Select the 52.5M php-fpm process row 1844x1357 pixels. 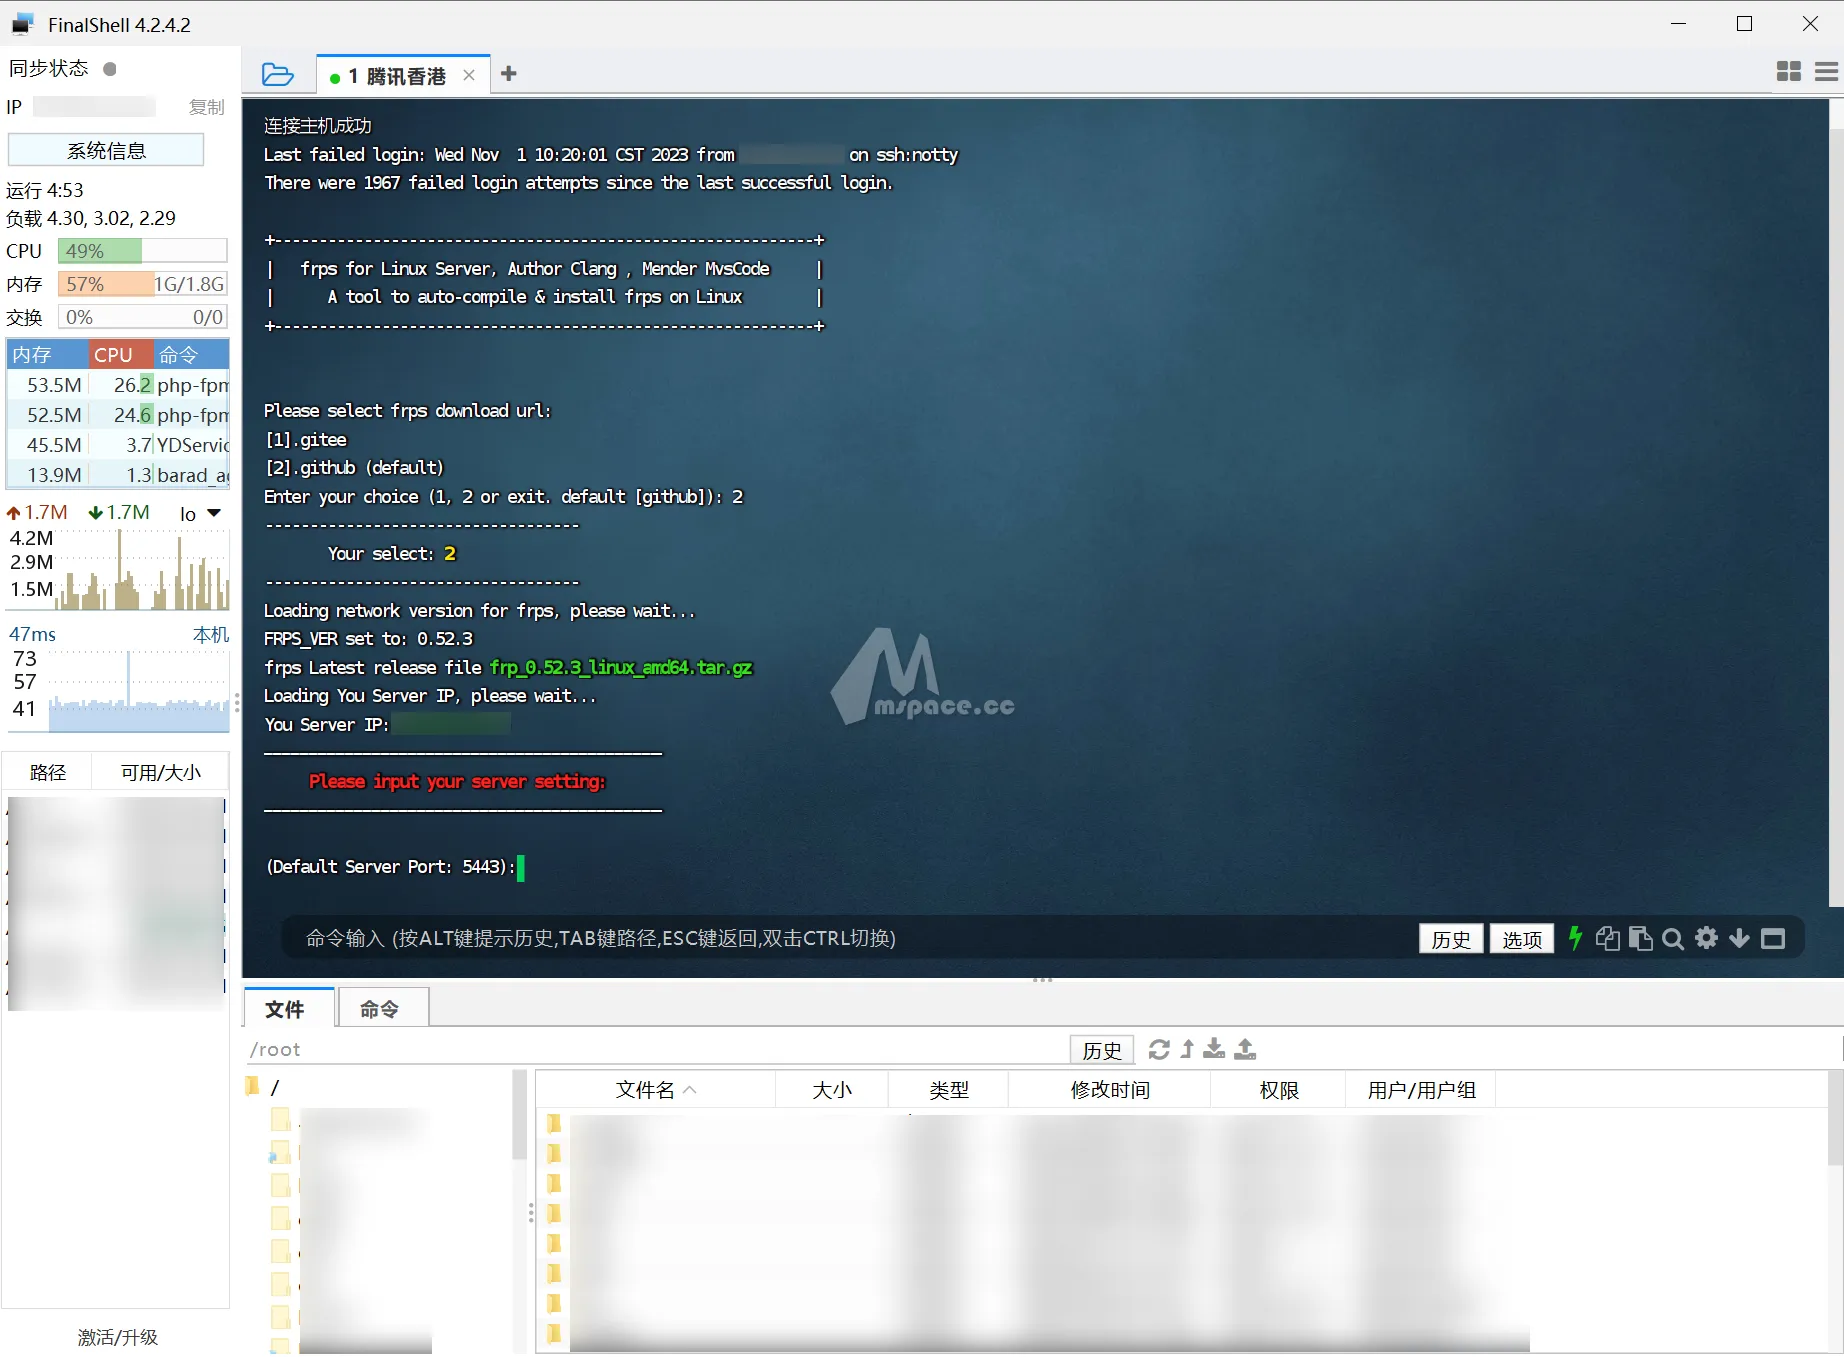pos(118,415)
